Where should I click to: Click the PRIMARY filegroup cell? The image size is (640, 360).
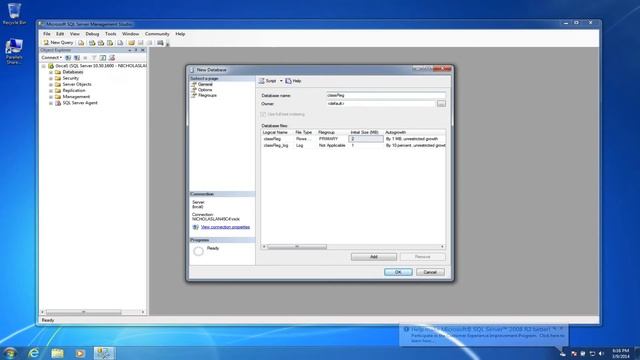tap(332, 139)
